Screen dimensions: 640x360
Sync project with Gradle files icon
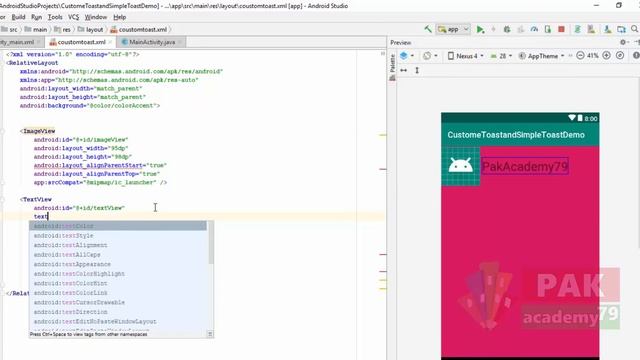coord(578,29)
